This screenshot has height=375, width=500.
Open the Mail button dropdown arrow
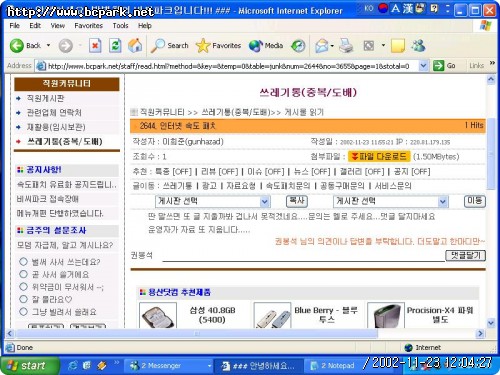point(332,46)
